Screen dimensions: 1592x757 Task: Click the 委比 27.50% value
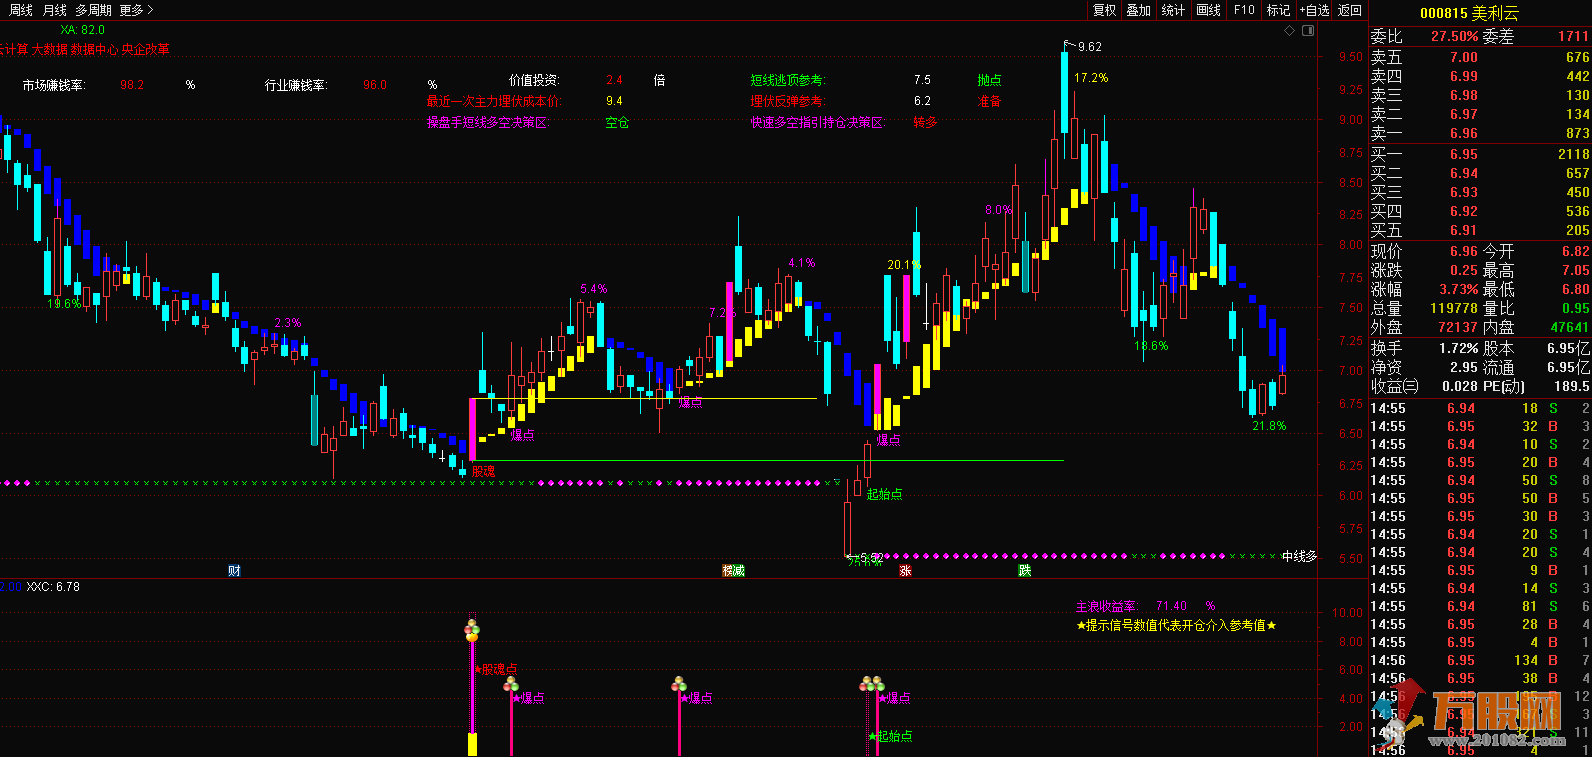pyautogui.click(x=1454, y=36)
